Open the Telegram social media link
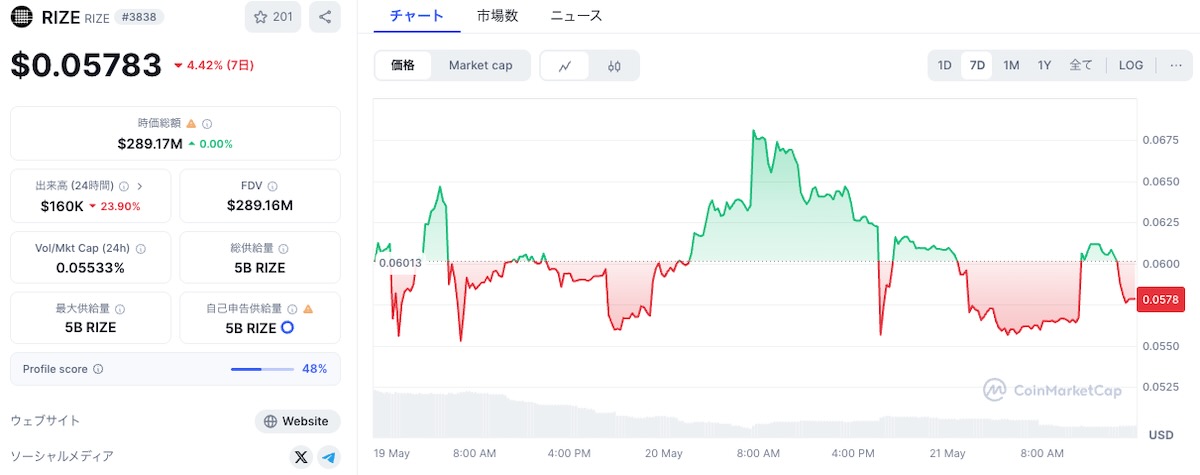This screenshot has height=475, width=1200. pyautogui.click(x=329, y=458)
